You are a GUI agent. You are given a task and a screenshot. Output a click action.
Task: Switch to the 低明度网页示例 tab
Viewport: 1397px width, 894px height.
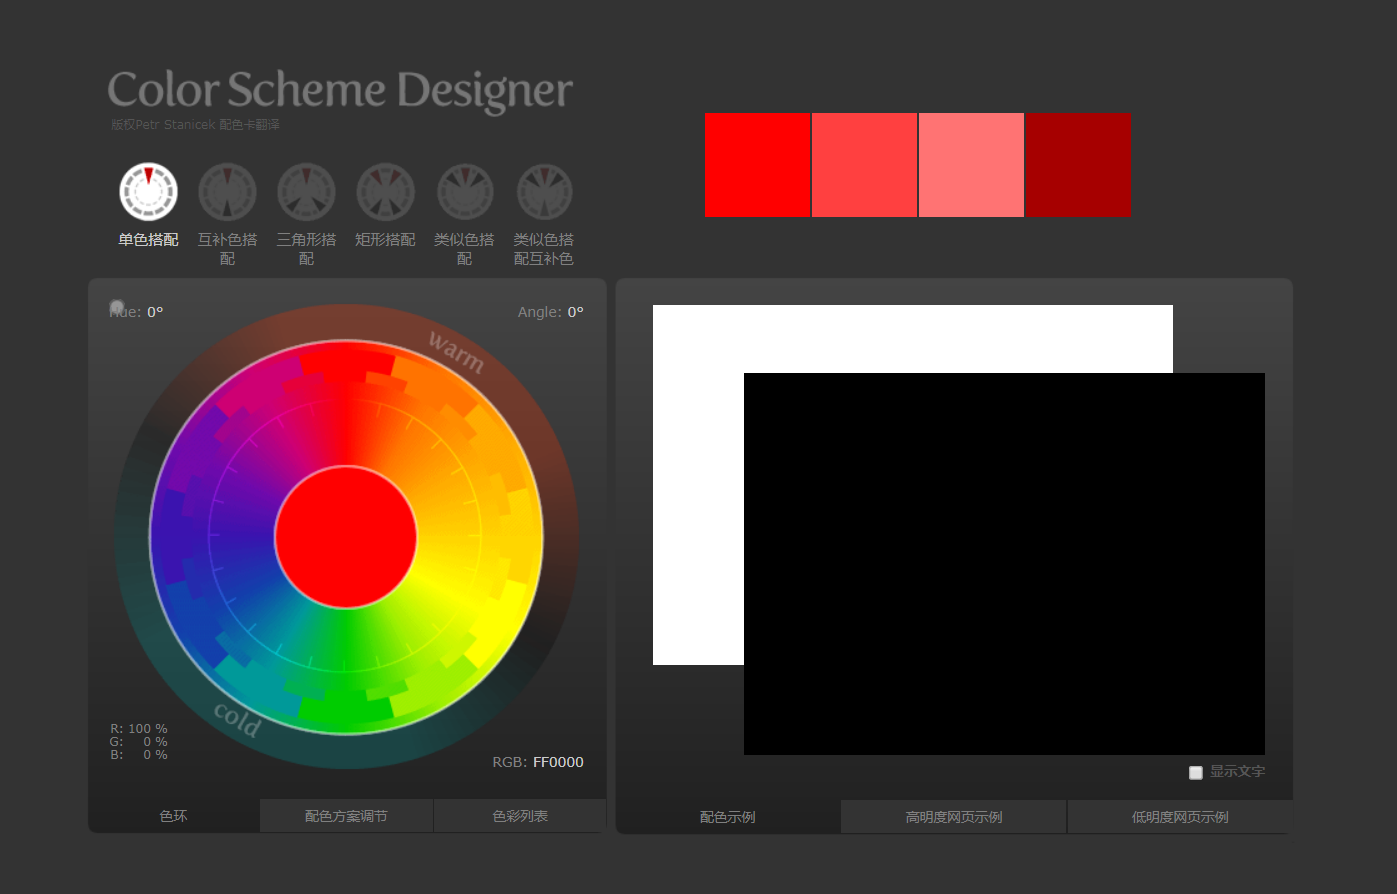point(1180,817)
